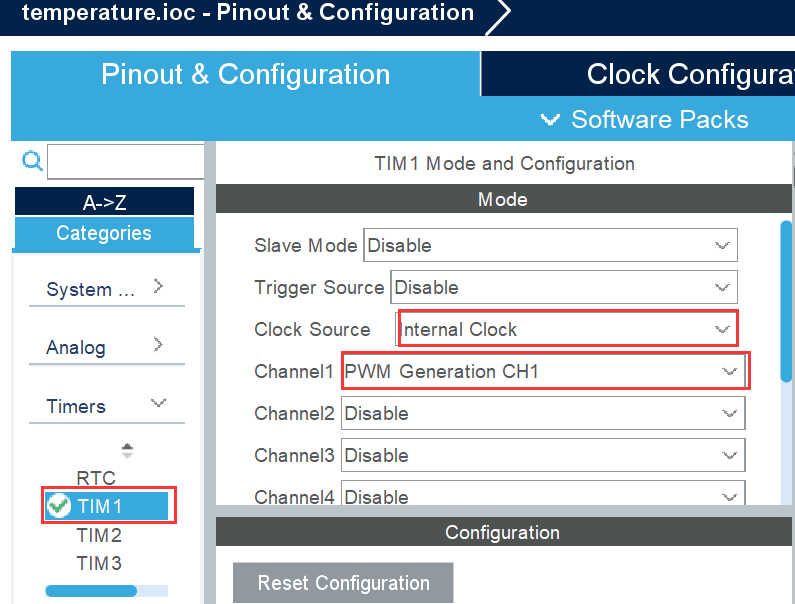The image size is (795, 604).
Task: Click the green checkmark beside TIM1
Action: click(x=59, y=506)
